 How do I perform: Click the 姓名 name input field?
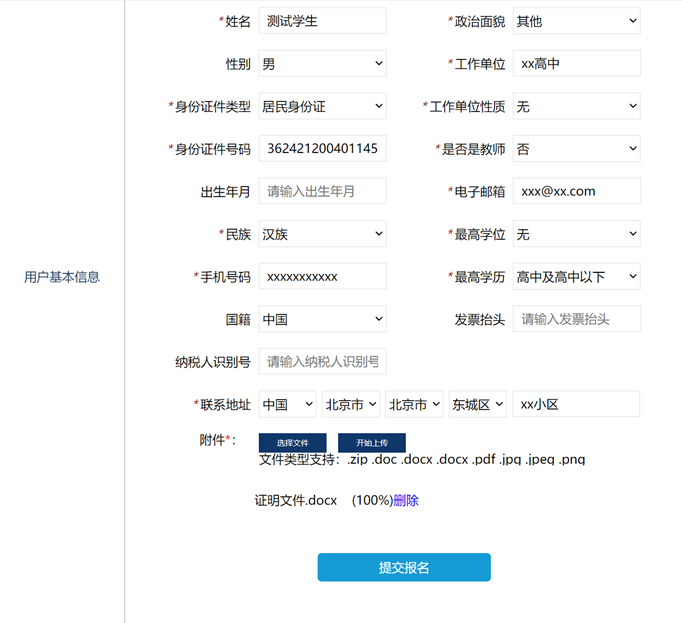pyautogui.click(x=322, y=21)
